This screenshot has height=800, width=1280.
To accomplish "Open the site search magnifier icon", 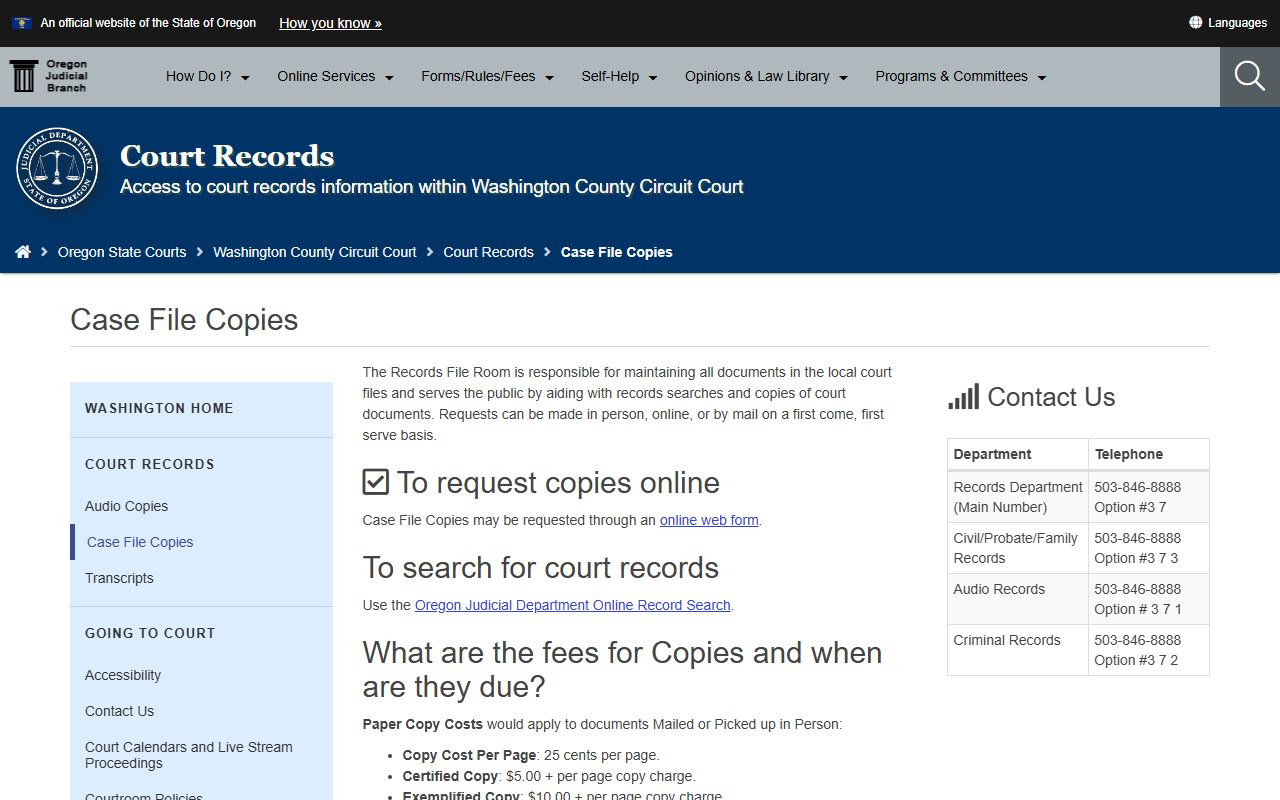I will (1250, 77).
